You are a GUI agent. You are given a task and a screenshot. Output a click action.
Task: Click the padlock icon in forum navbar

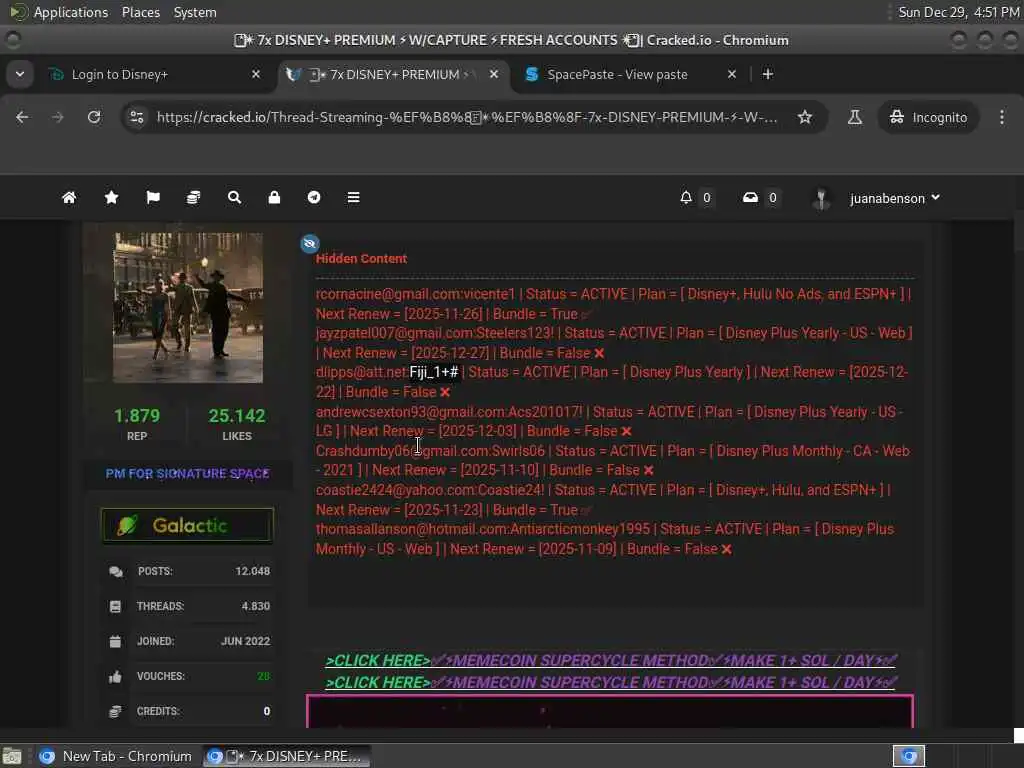[x=274, y=197]
